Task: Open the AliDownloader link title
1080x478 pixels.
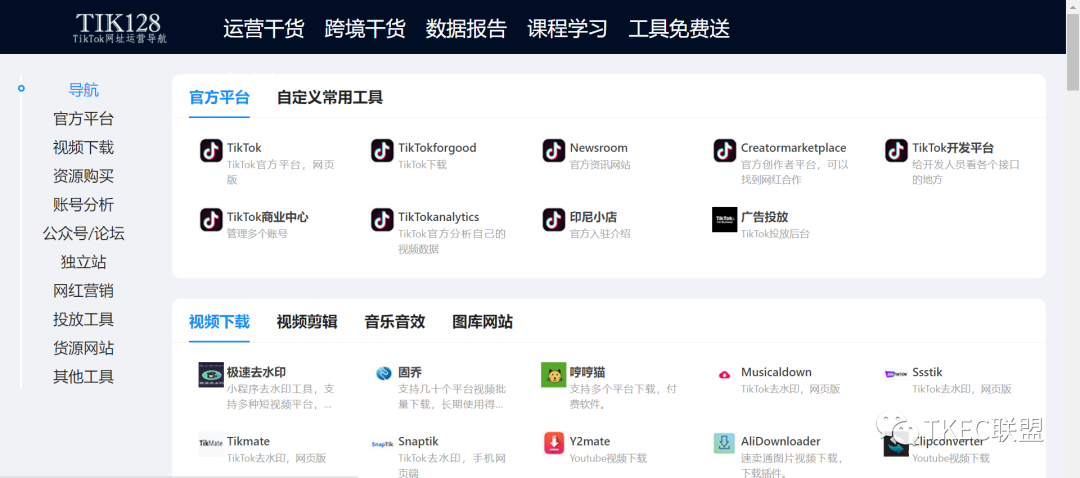Action: pos(780,441)
